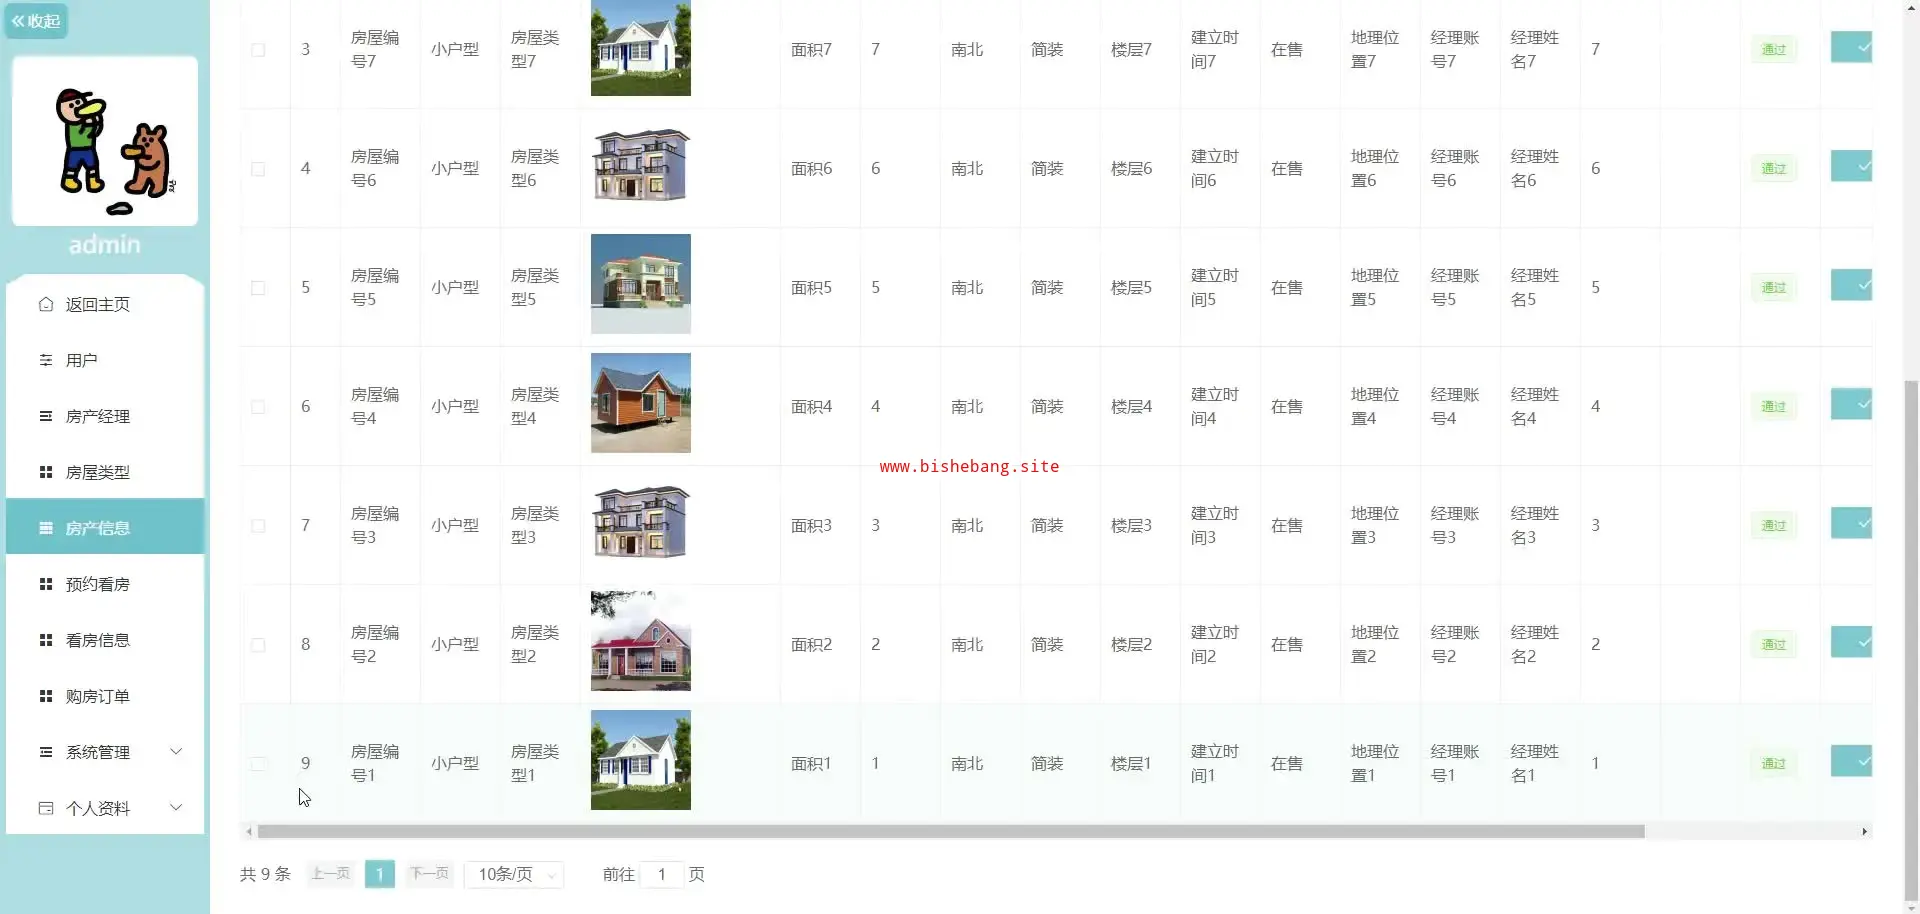Click the 通过 tag in the 房屋编号5 row
Image resolution: width=1920 pixels, height=914 pixels.
tap(1773, 288)
